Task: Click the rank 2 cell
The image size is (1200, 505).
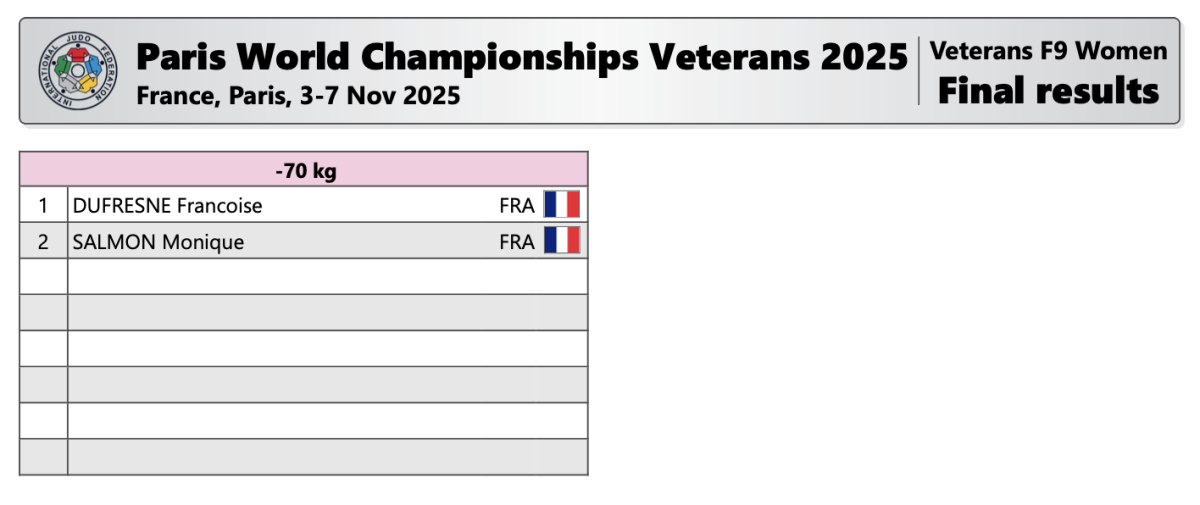Action: (x=43, y=242)
